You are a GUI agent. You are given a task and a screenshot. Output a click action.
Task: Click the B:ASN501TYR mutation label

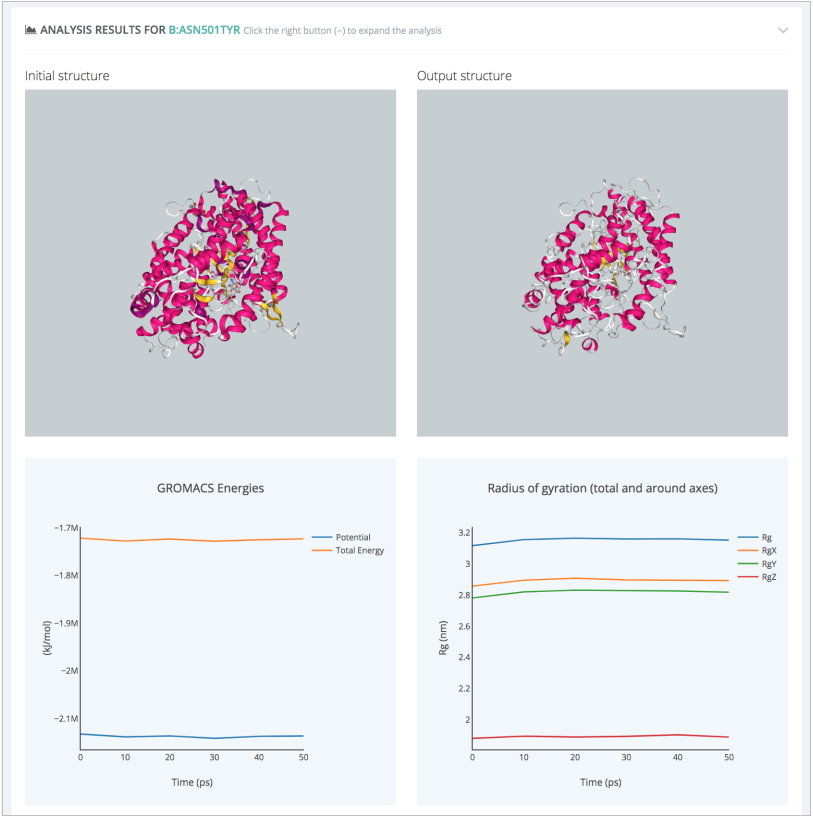[204, 30]
